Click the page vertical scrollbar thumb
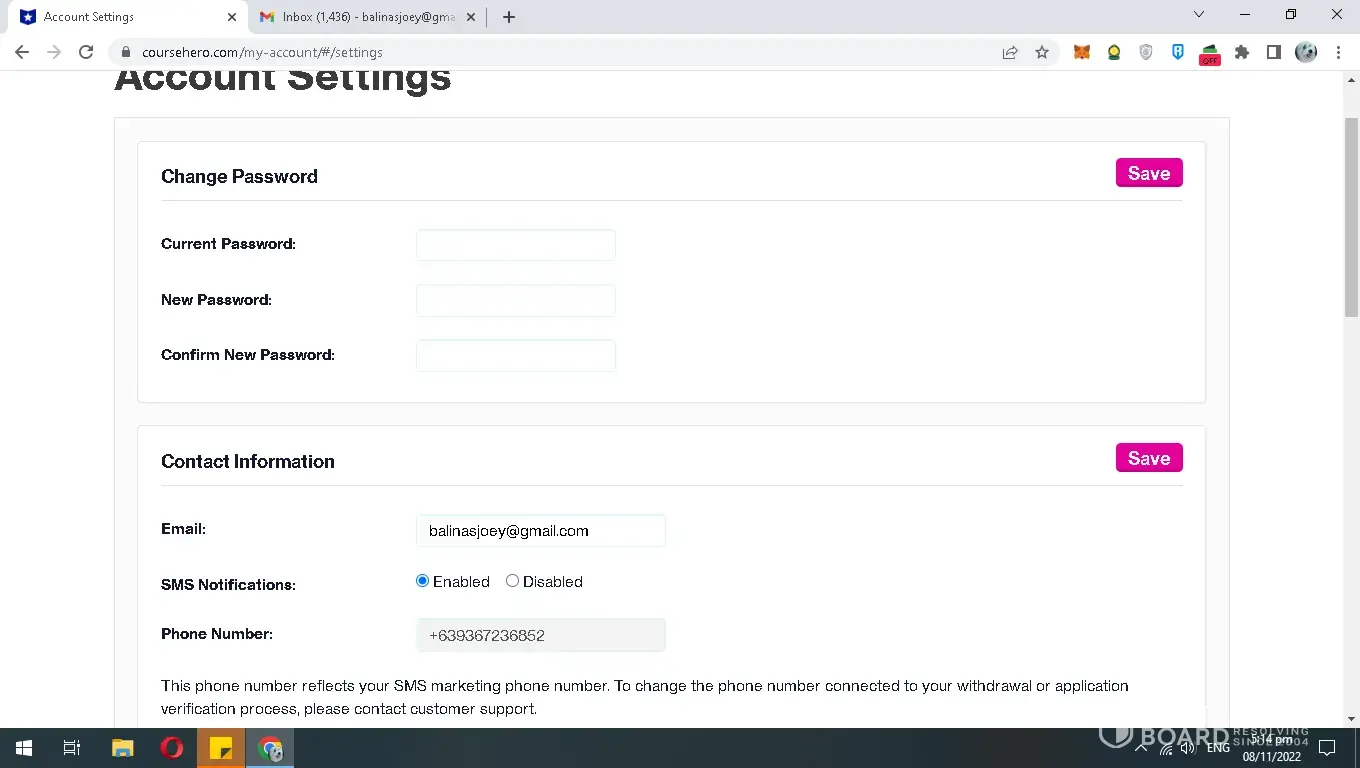1360x768 pixels. click(x=1351, y=217)
